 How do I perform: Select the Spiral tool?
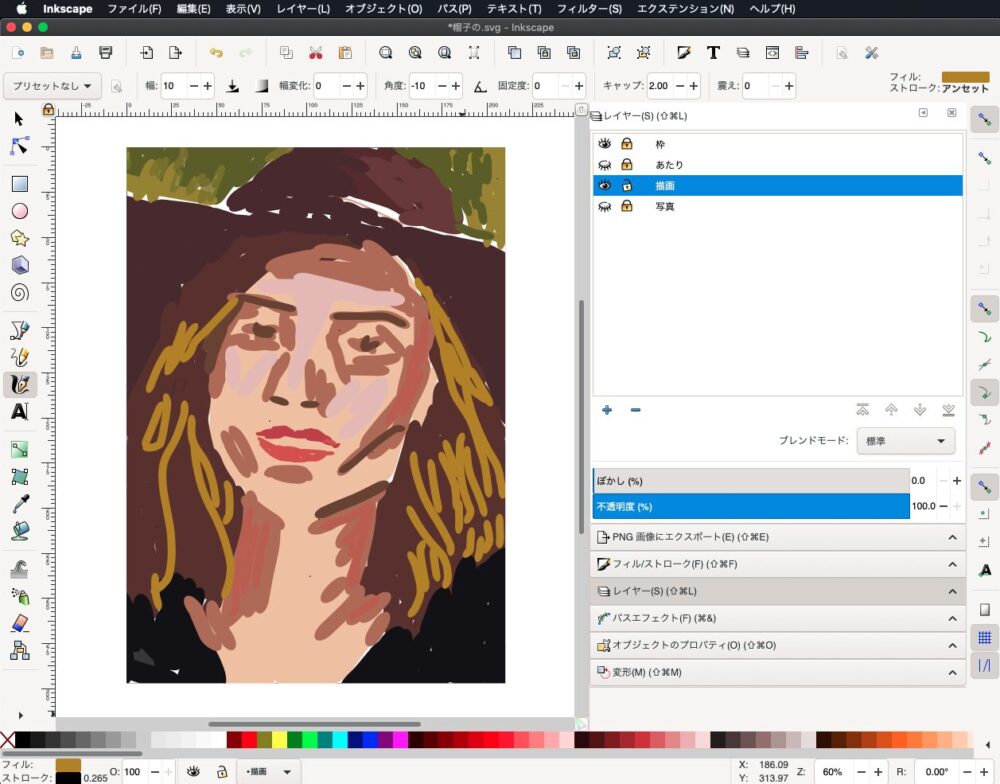pos(19,293)
